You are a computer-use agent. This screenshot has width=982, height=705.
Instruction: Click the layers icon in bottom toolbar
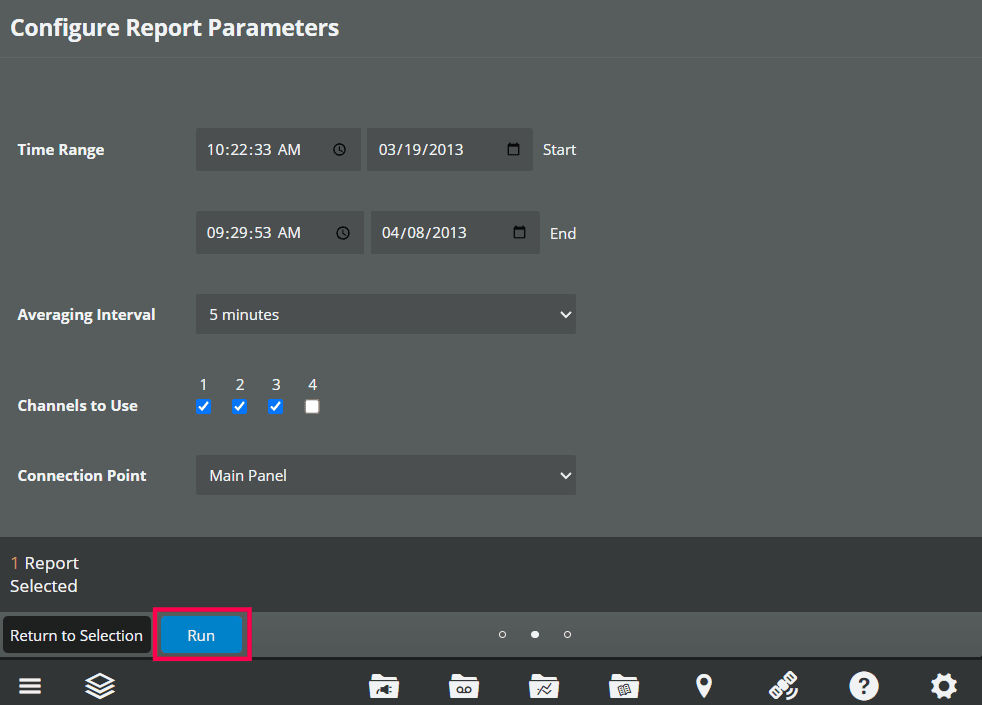[x=99, y=686]
